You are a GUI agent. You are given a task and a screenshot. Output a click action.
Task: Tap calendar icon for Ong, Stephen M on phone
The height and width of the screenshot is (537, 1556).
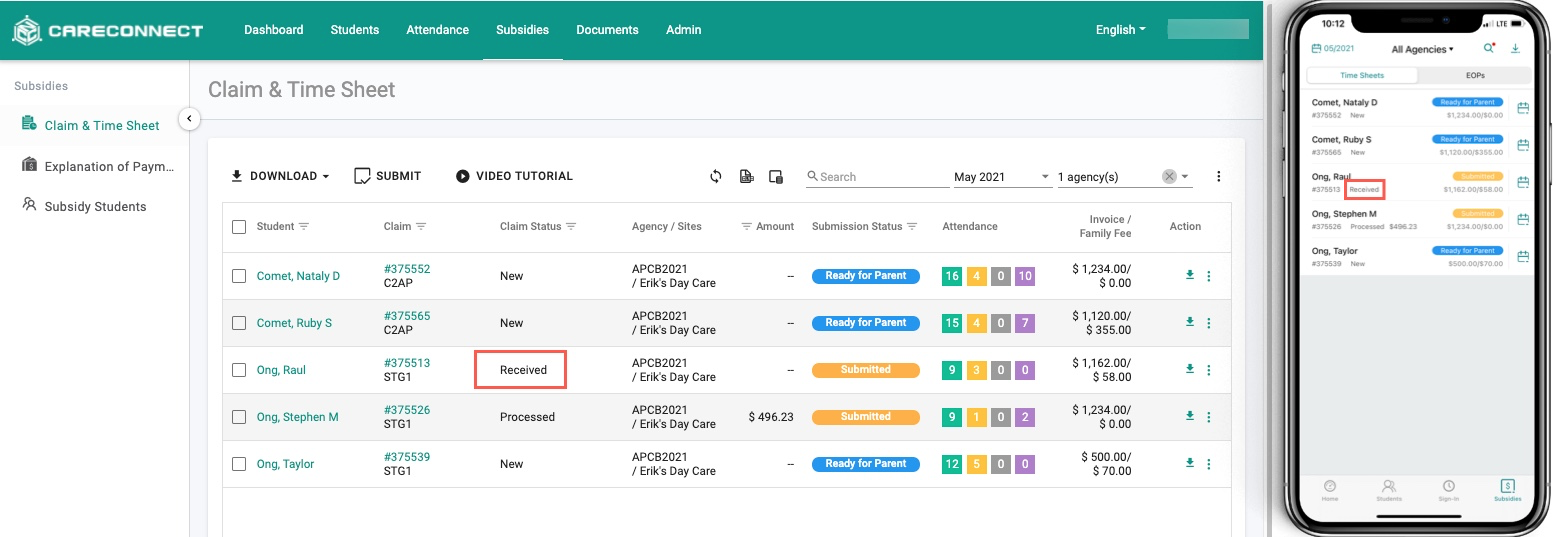(1523, 219)
